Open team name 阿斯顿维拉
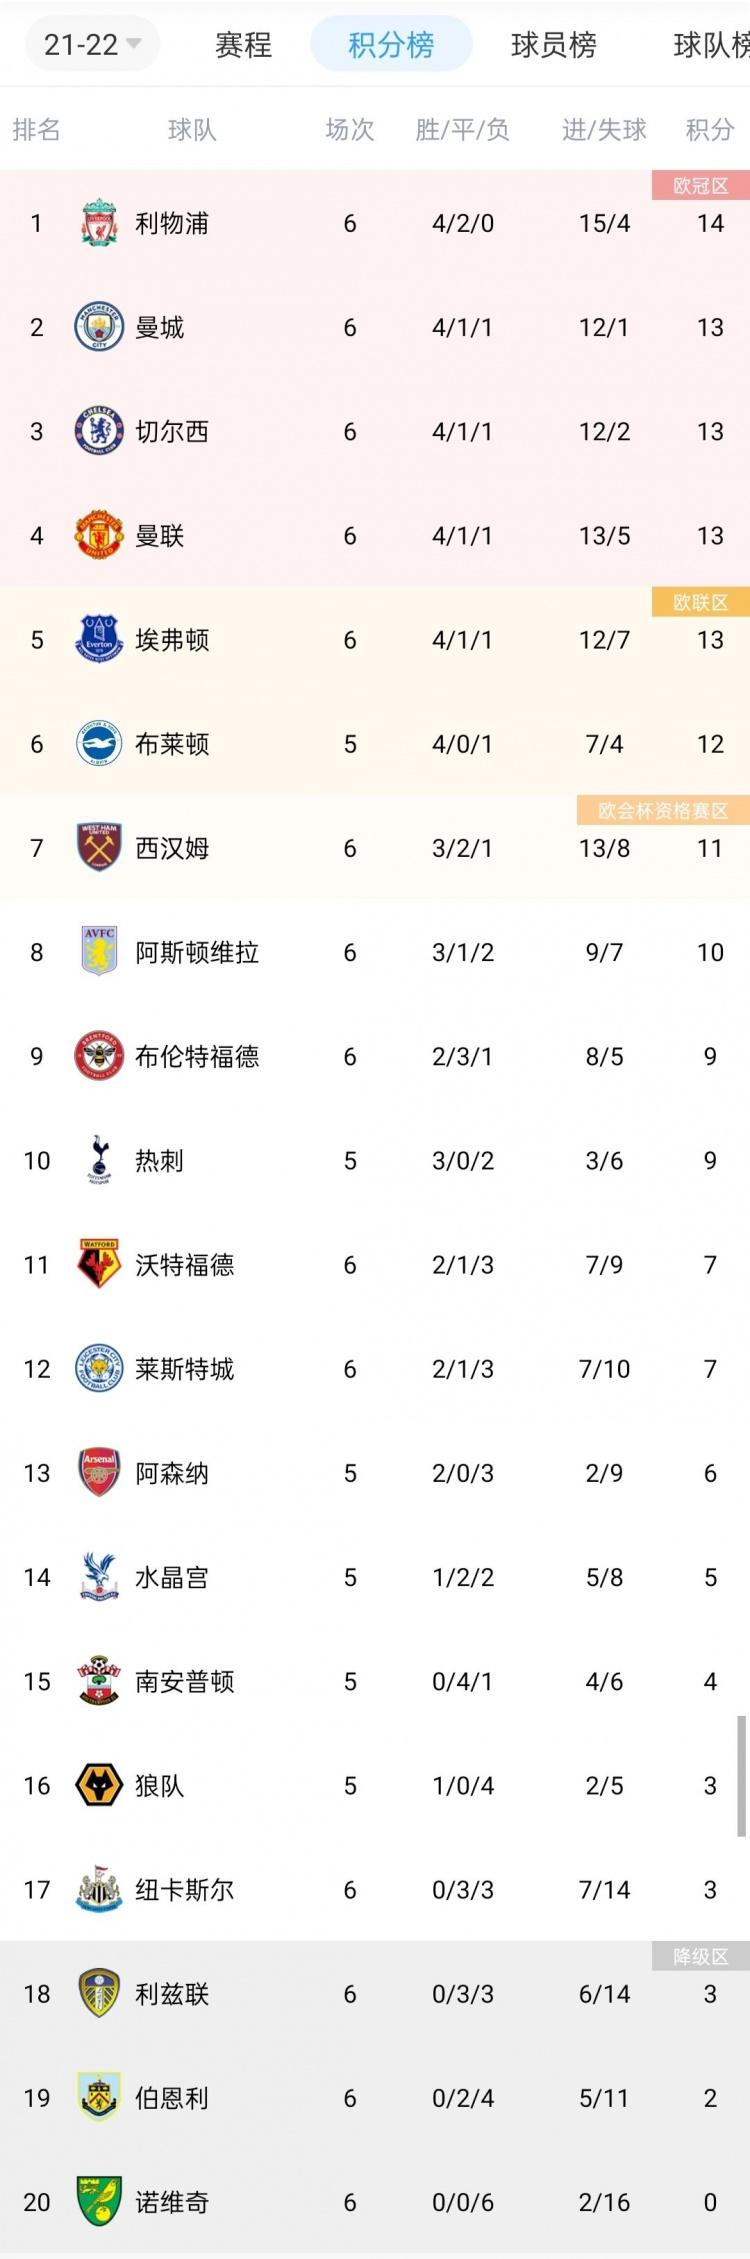Screen dimensions: 750x2259 [x=197, y=952]
